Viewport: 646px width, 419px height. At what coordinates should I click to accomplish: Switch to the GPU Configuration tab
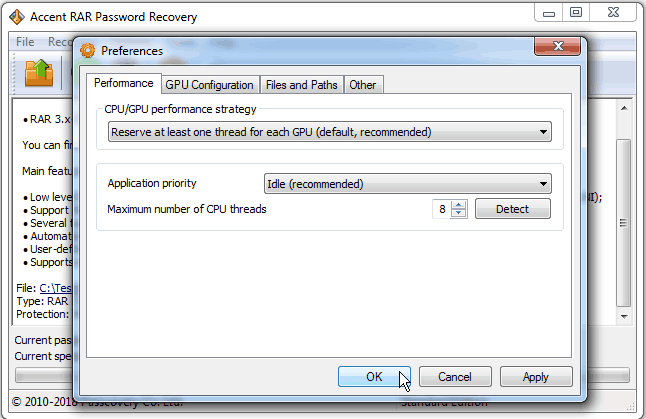209,85
